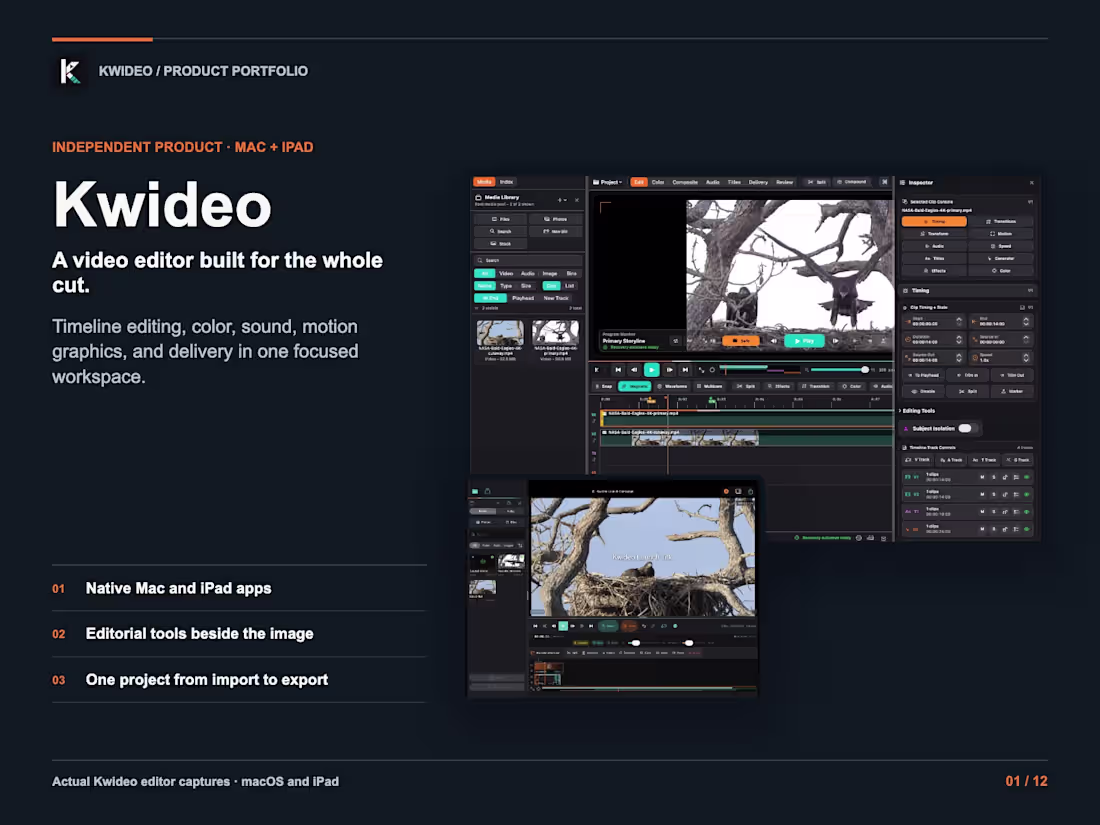Viewport: 1100px width, 825px height.
Task: Collapse the Timing section header in Inspector
Action: pyautogui.click(x=968, y=290)
